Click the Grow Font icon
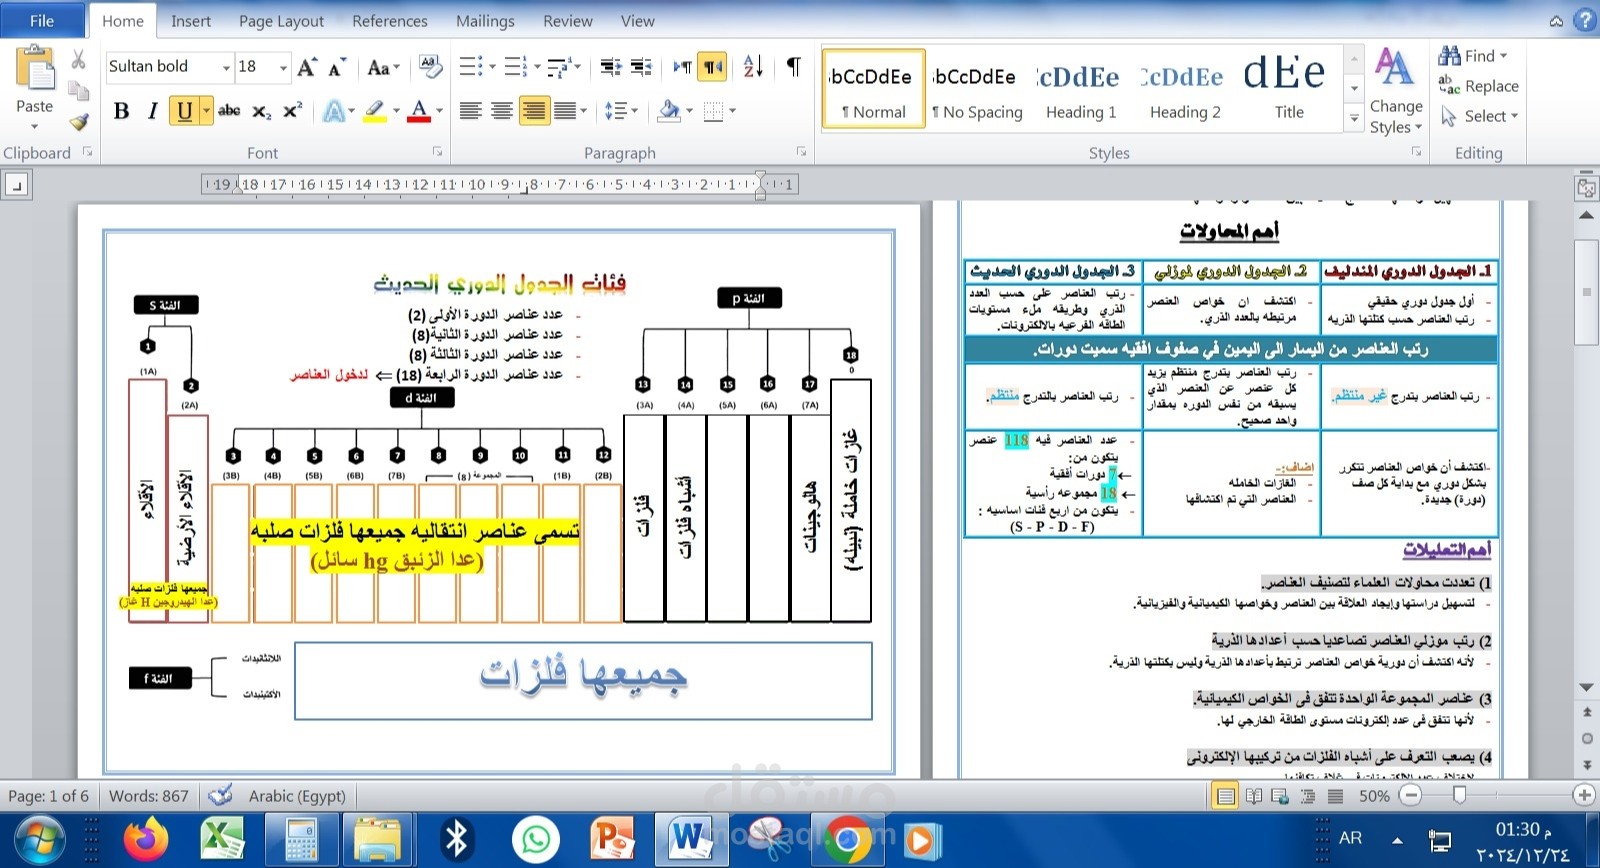This screenshot has width=1600, height=868. coord(307,67)
